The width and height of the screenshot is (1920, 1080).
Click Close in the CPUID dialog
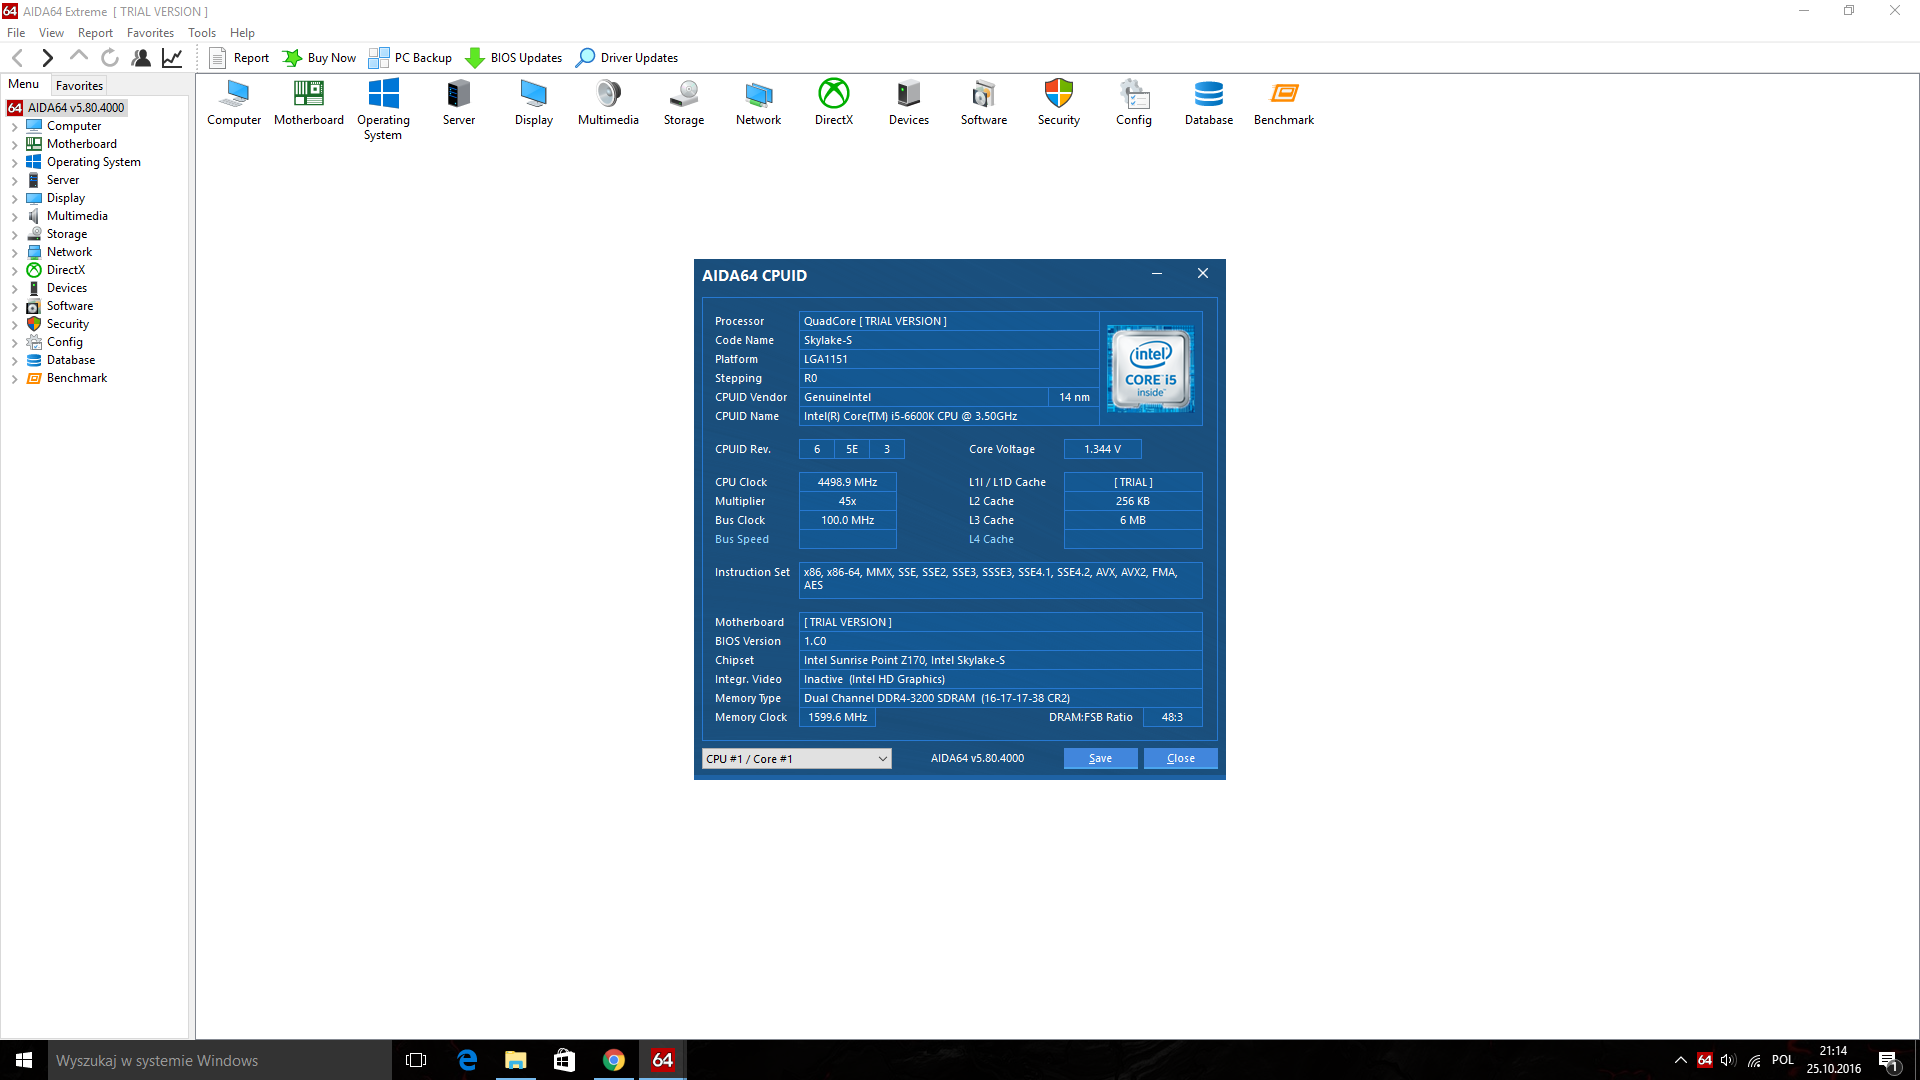[x=1180, y=759]
